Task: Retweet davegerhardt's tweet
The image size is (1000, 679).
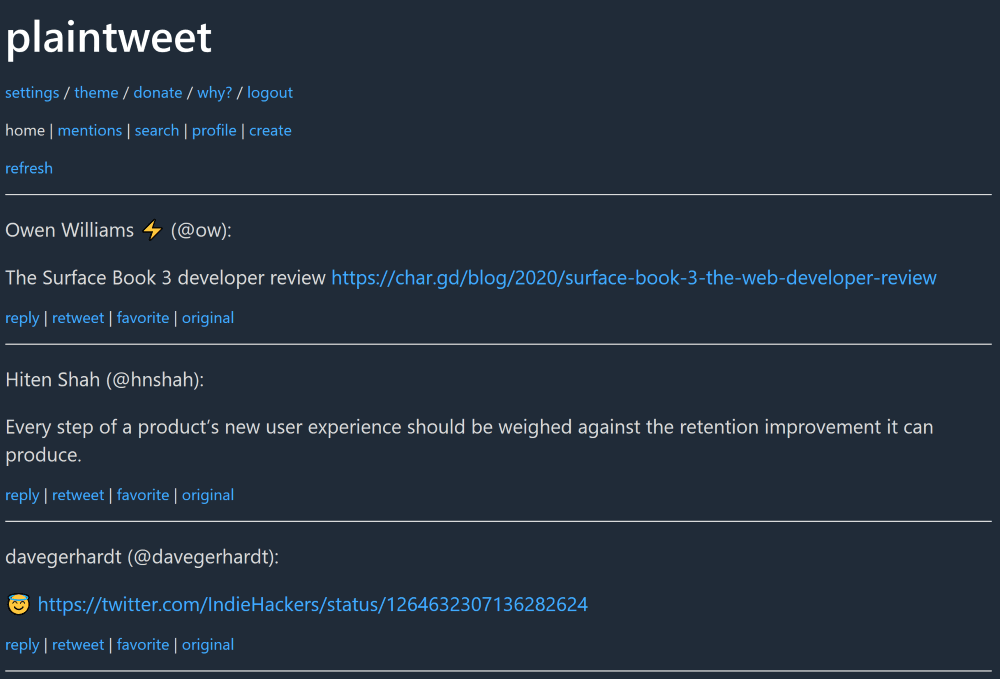Action: pyautogui.click(x=78, y=645)
